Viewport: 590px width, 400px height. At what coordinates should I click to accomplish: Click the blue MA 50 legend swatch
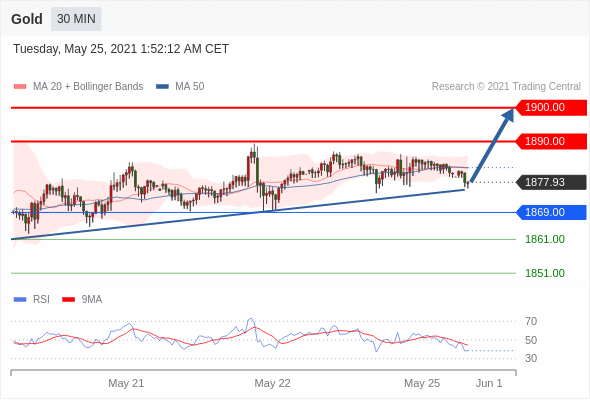click(x=163, y=87)
